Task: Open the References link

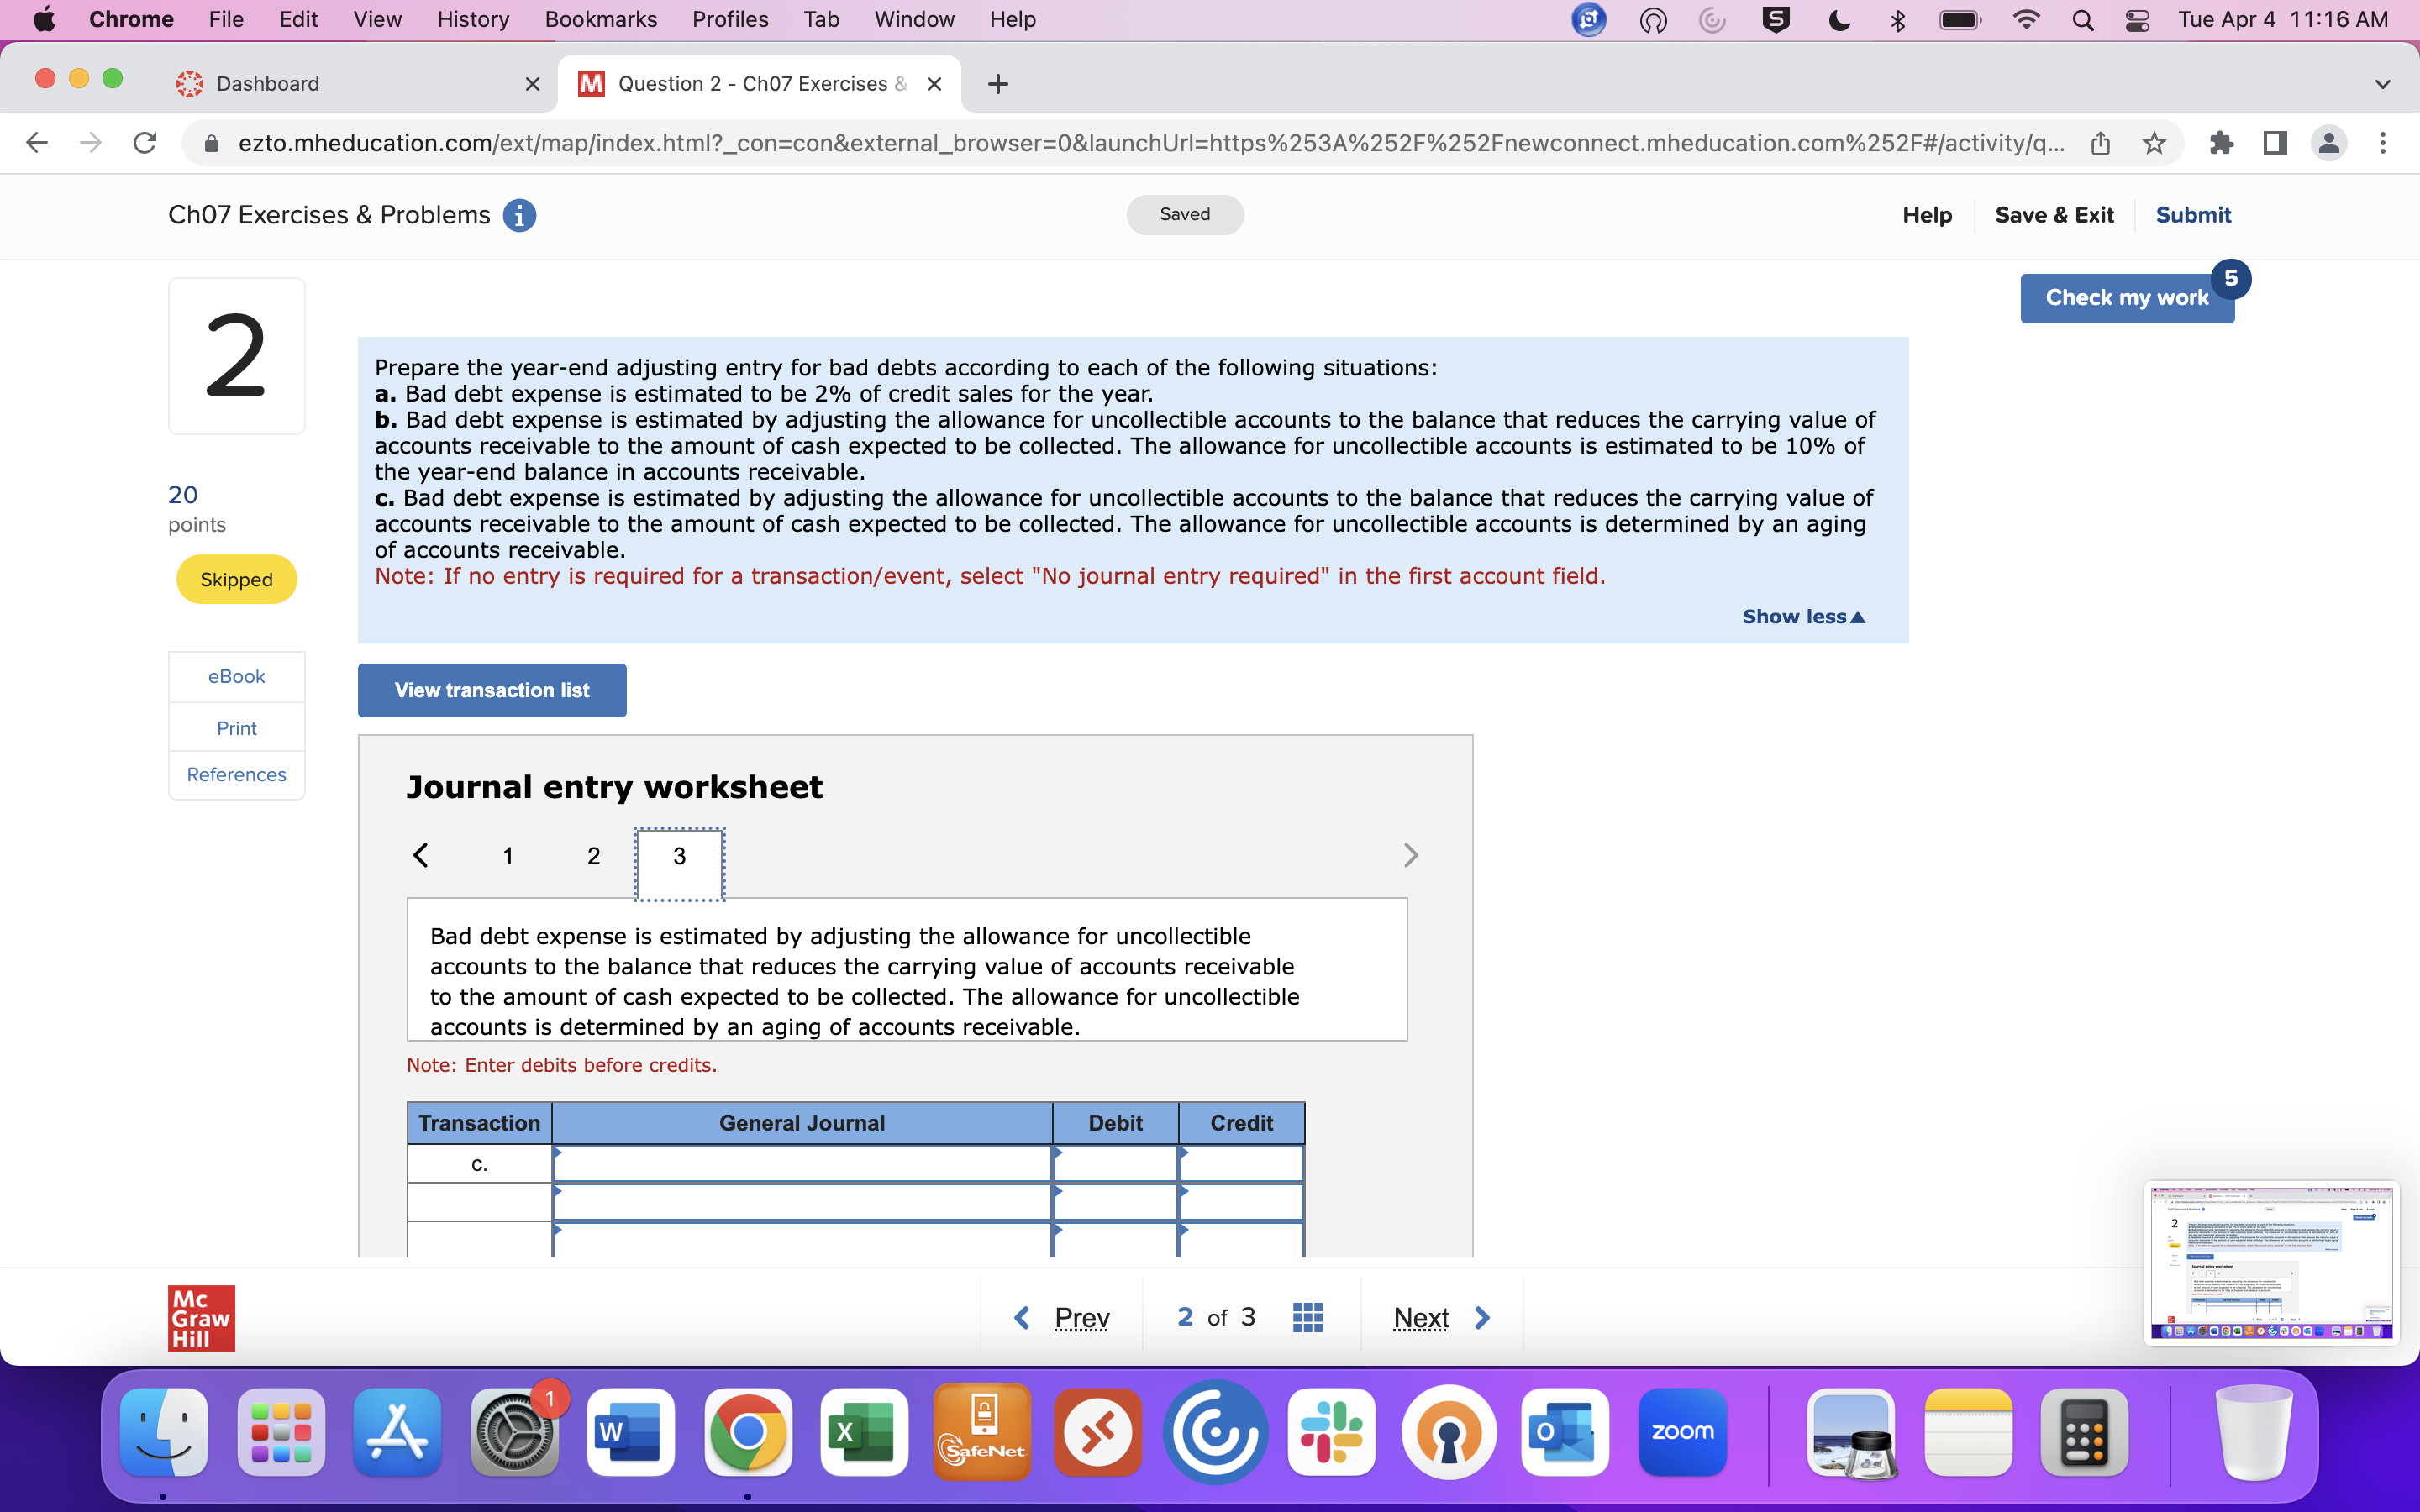Action: 236,774
